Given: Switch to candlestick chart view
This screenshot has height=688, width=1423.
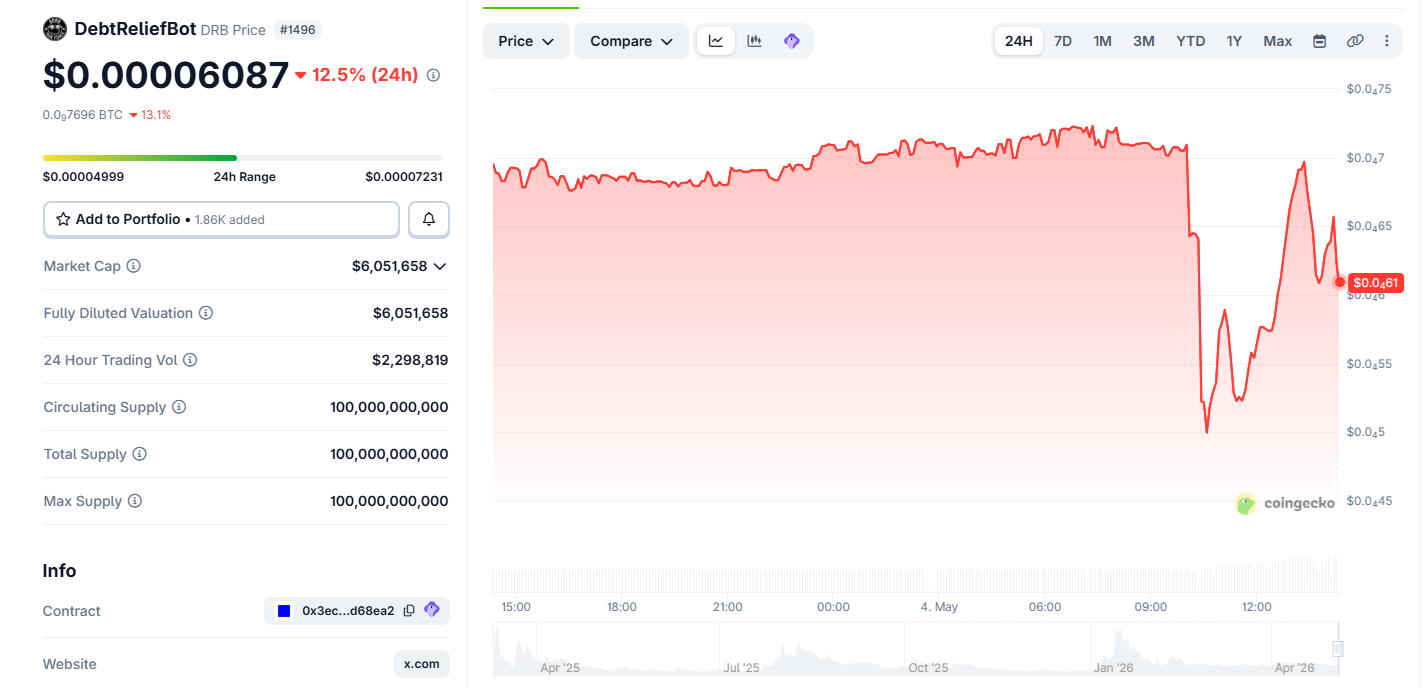Looking at the screenshot, I should click(754, 41).
